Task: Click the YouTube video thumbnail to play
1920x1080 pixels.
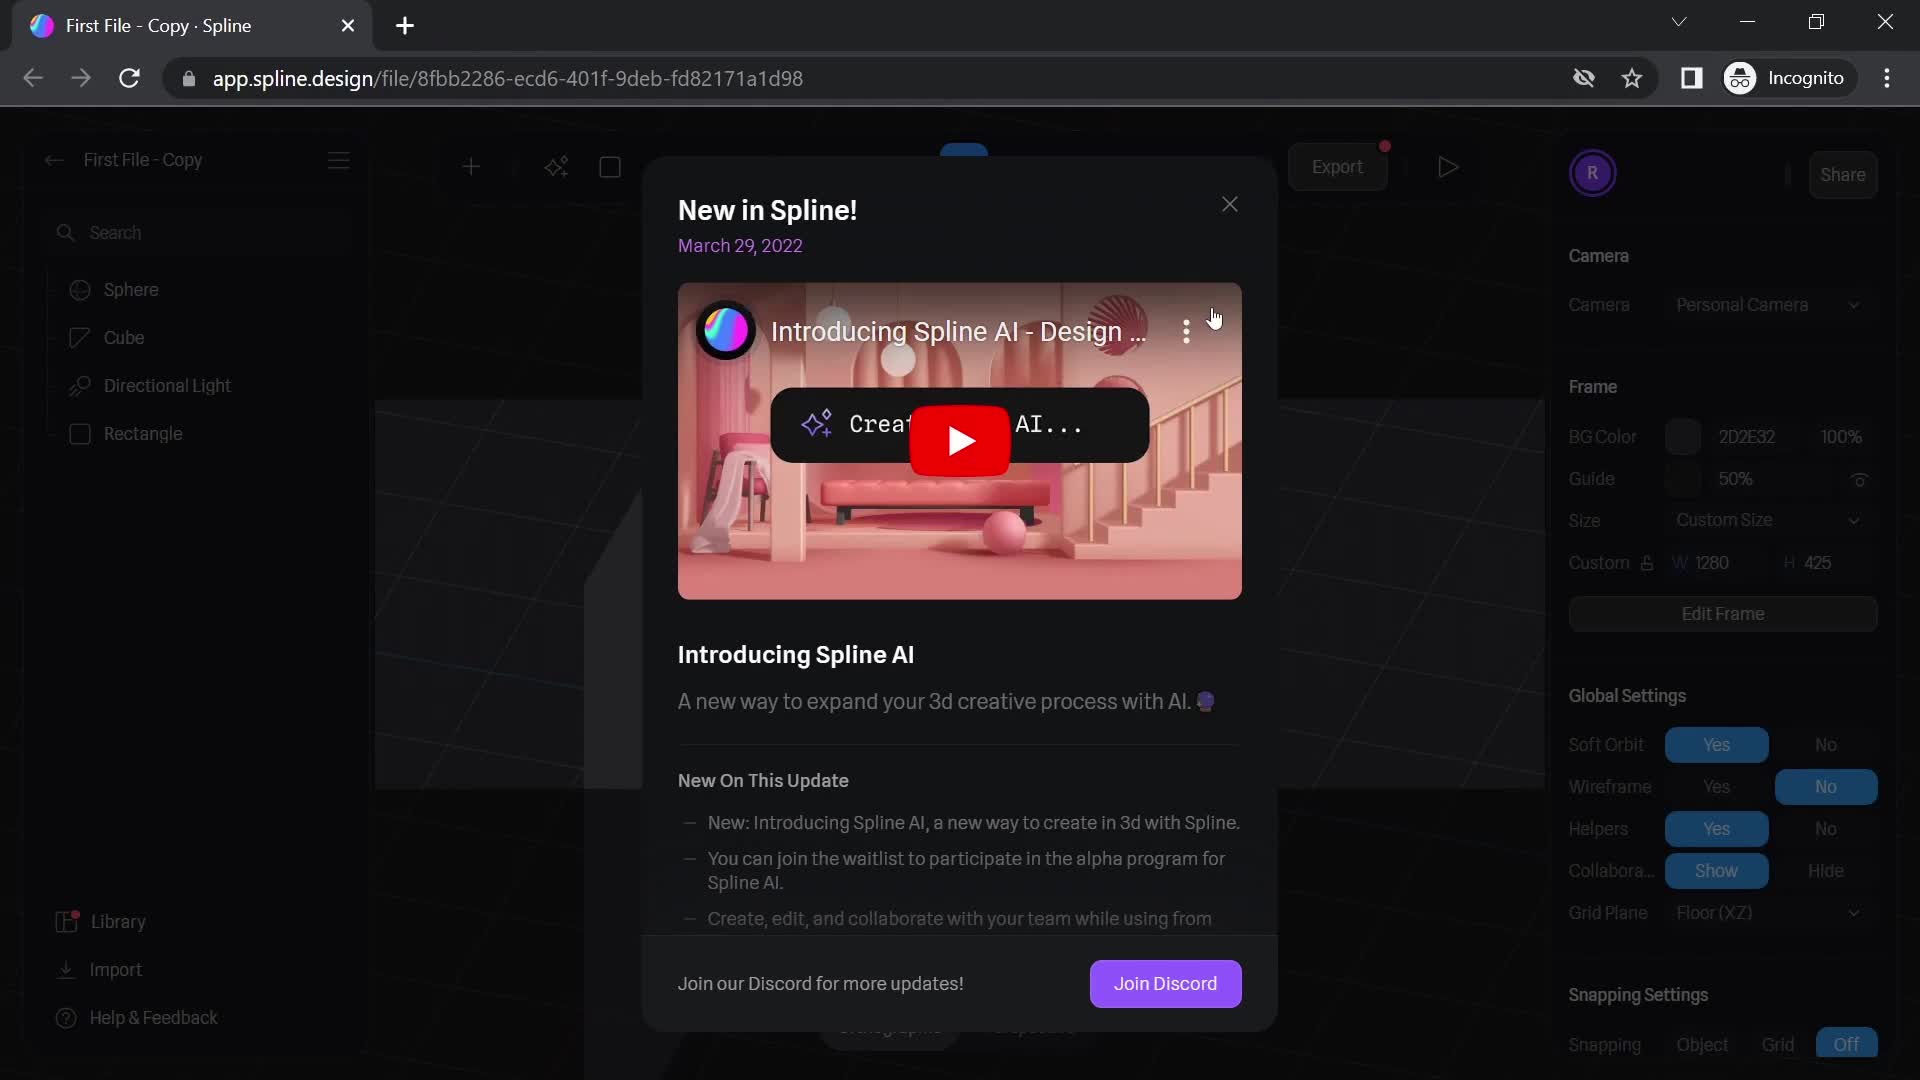Action: tap(957, 439)
